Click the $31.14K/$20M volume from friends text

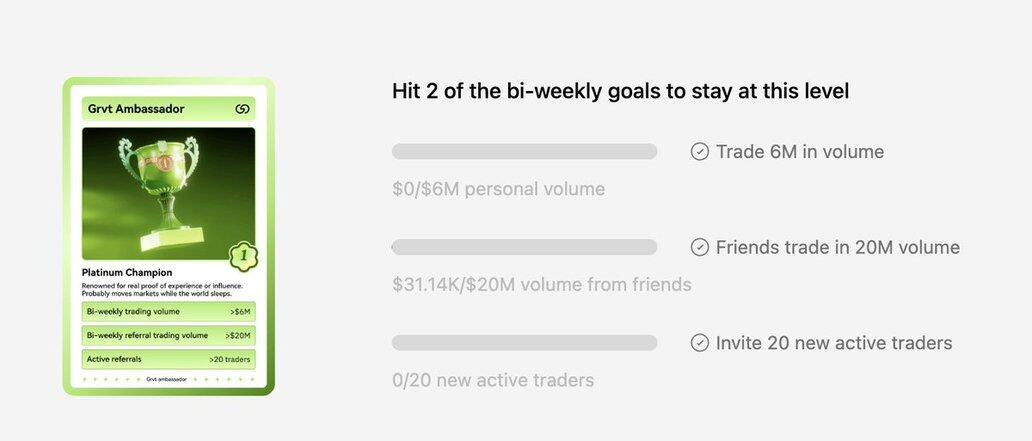(541, 284)
